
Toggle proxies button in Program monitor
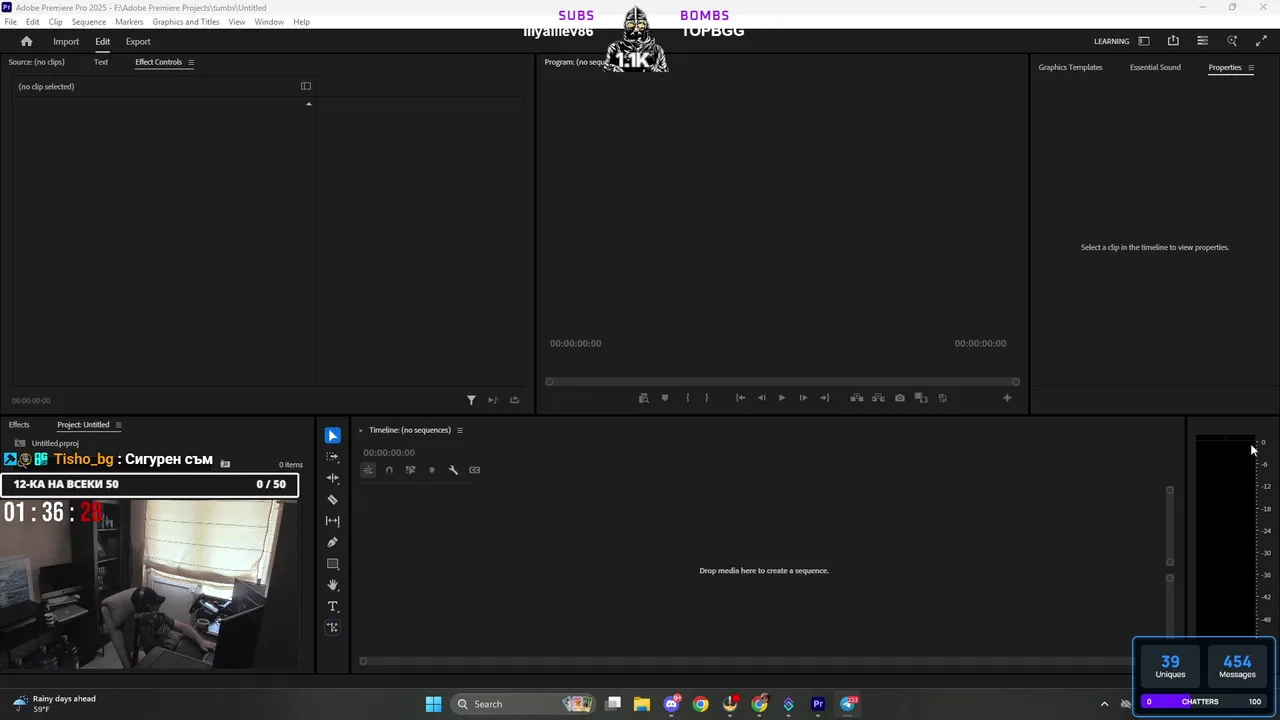pos(943,398)
